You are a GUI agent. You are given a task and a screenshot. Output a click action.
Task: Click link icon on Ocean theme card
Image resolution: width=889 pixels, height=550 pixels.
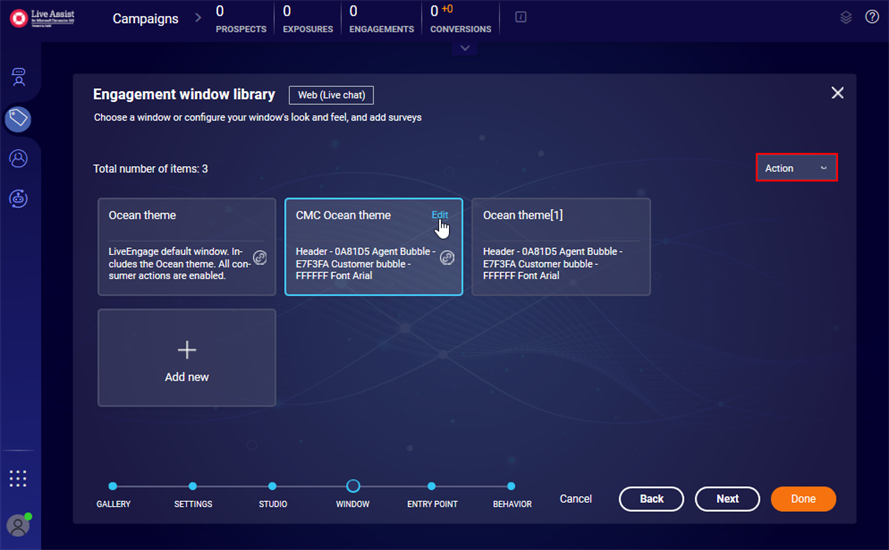click(x=260, y=257)
